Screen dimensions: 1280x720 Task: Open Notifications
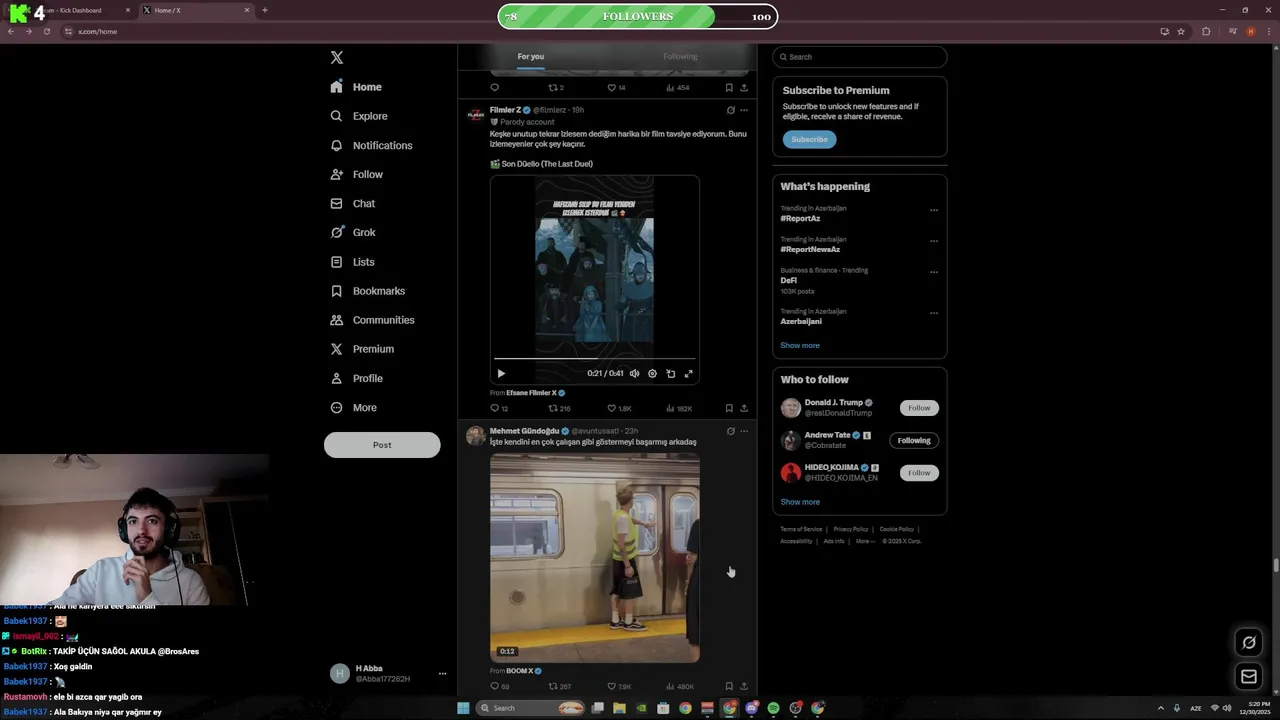coord(371,145)
